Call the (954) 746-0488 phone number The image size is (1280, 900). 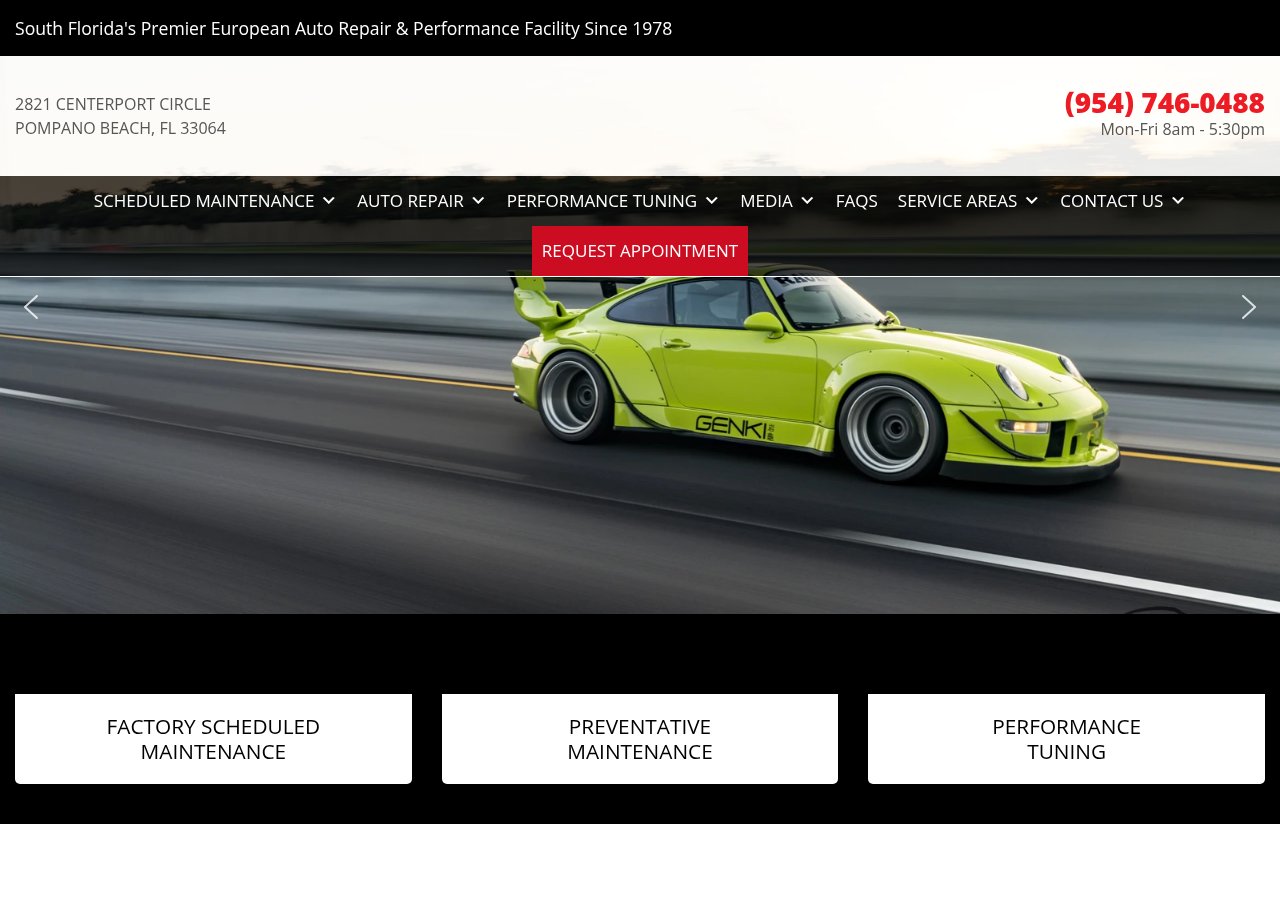click(1164, 102)
